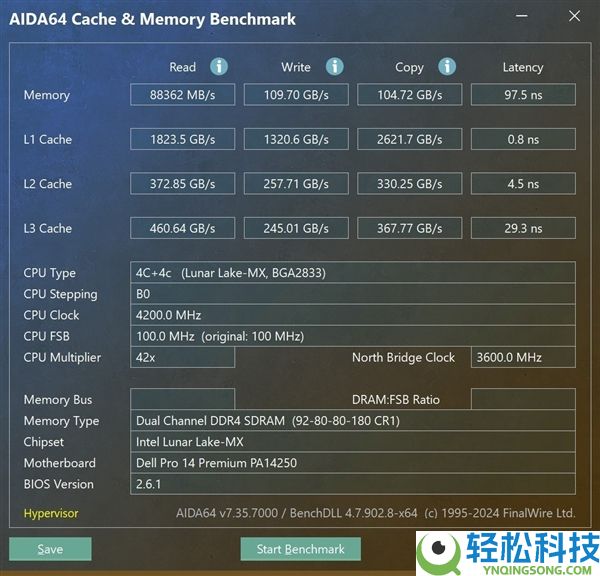Click the CPU Multiplier label
Image resolution: width=600 pixels, height=576 pixels.
click(x=62, y=357)
